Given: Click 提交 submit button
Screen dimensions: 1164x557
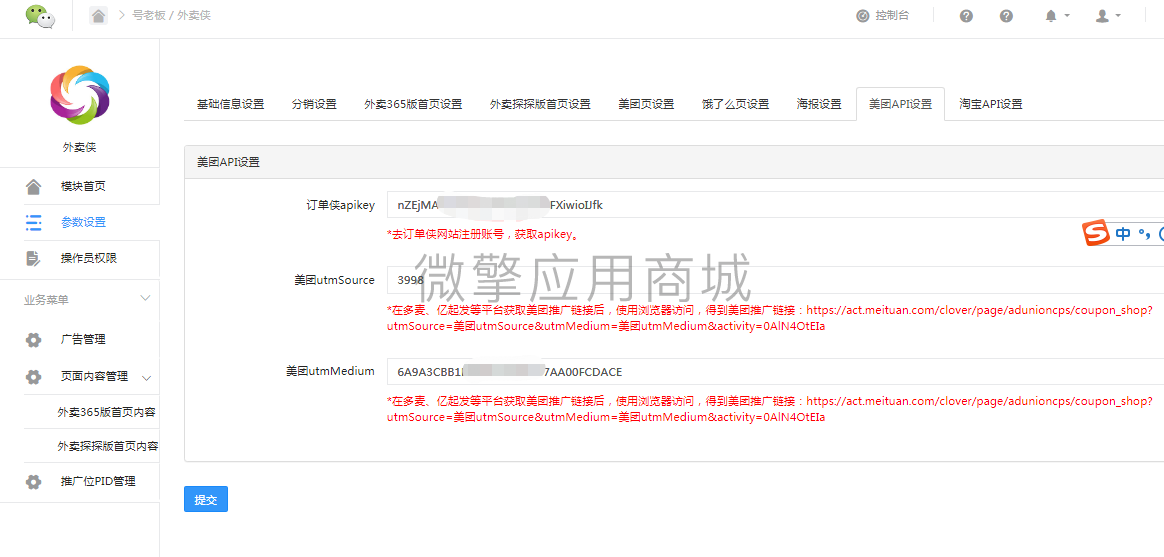Looking at the screenshot, I should 206,499.
